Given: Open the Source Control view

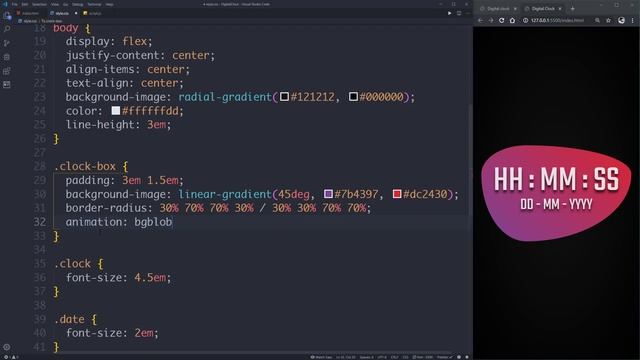Looking at the screenshot, I should [7, 43].
